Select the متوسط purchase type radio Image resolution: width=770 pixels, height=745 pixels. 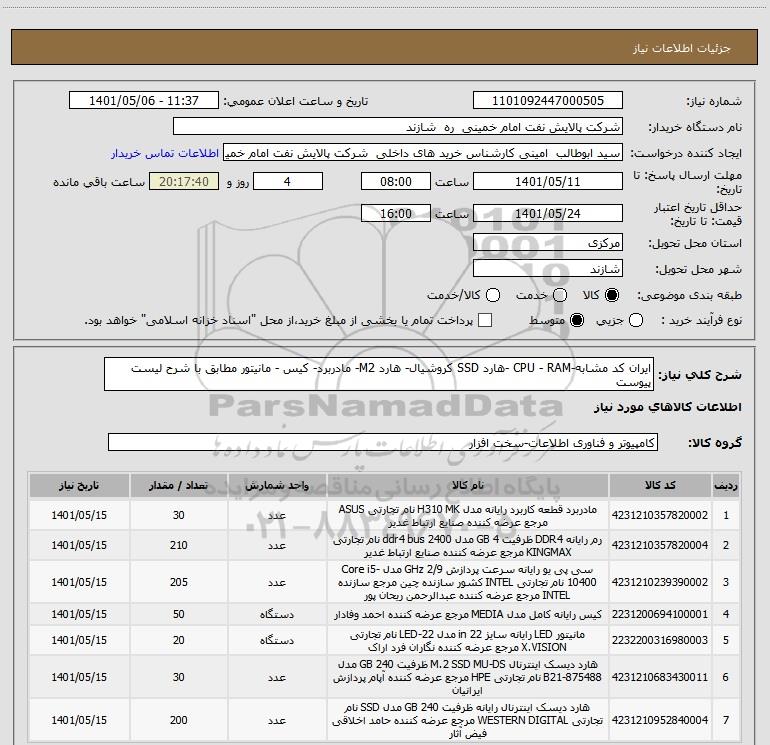[575, 320]
